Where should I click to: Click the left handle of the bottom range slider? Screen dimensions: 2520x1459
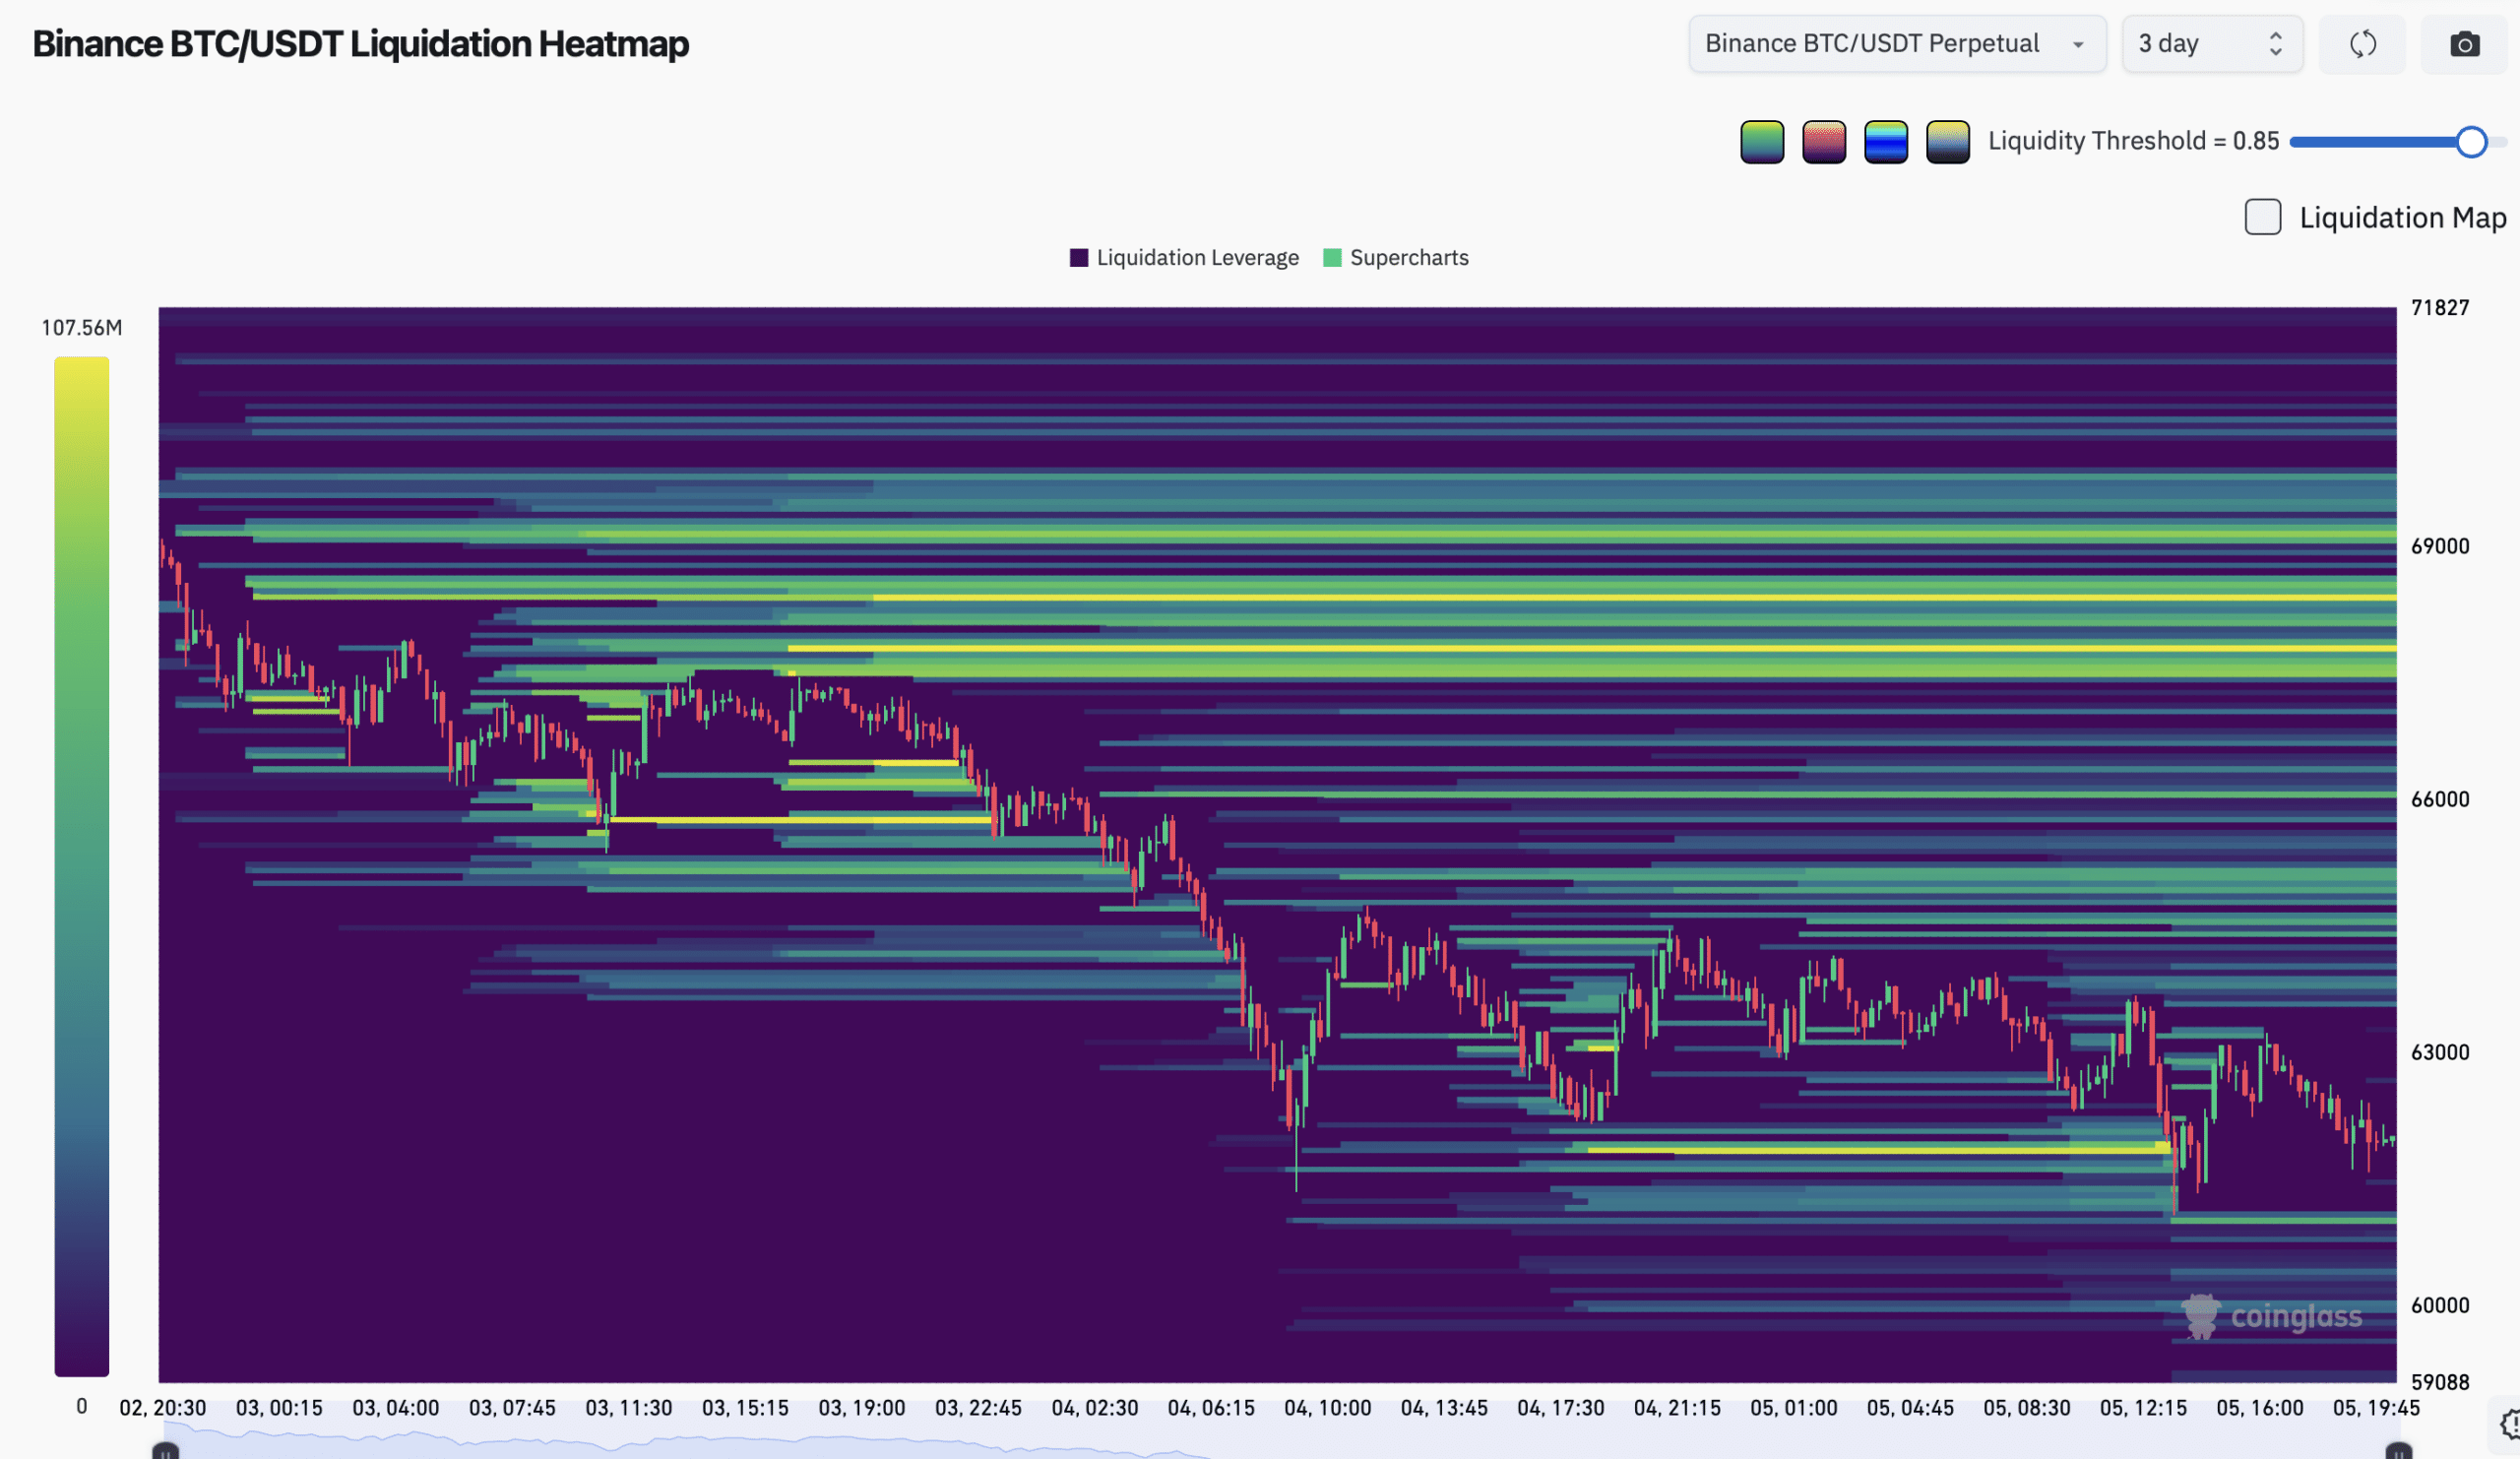click(166, 1451)
